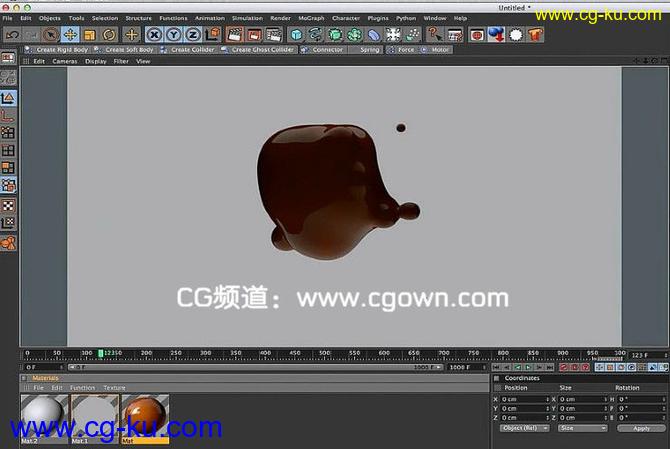Click Create Ghost Collider
Viewport: 670px width, 449px height.
click(x=258, y=50)
